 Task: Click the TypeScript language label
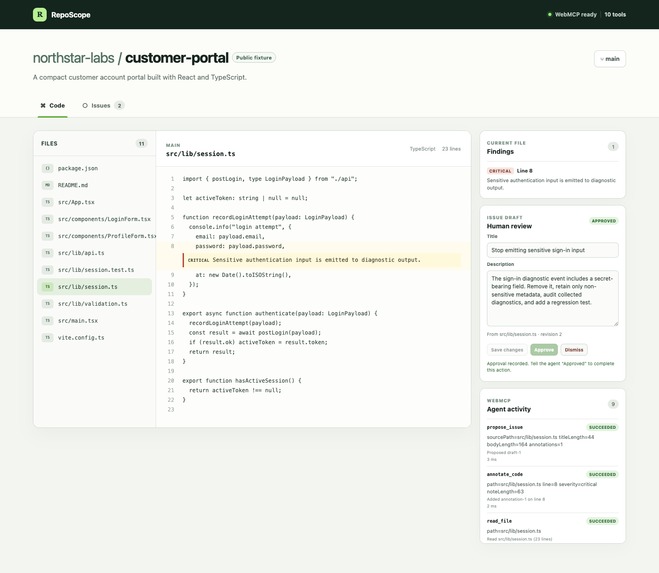click(422, 149)
